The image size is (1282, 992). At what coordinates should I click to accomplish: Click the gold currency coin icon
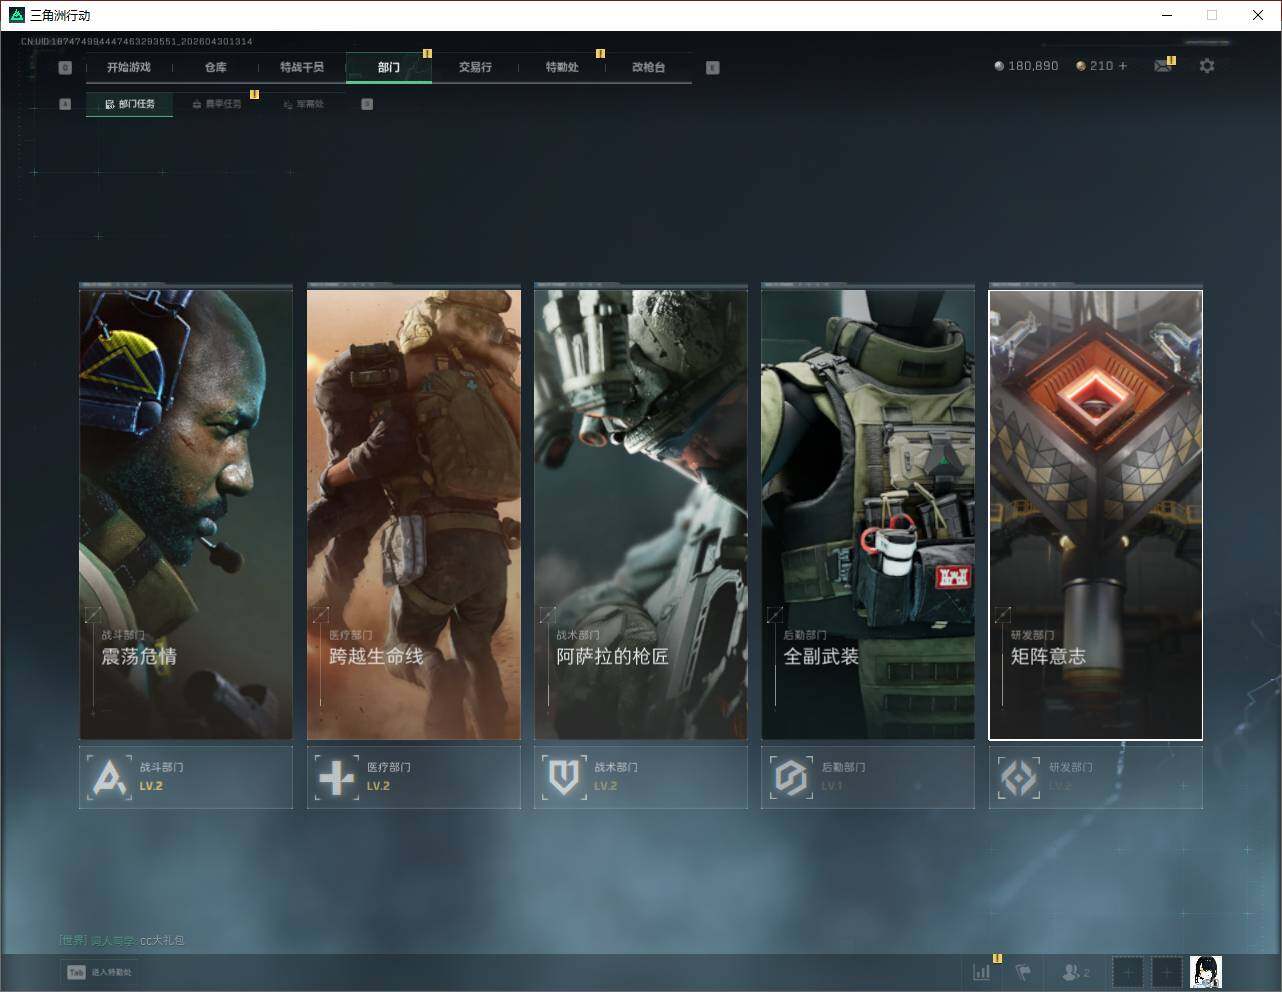pos(1081,66)
